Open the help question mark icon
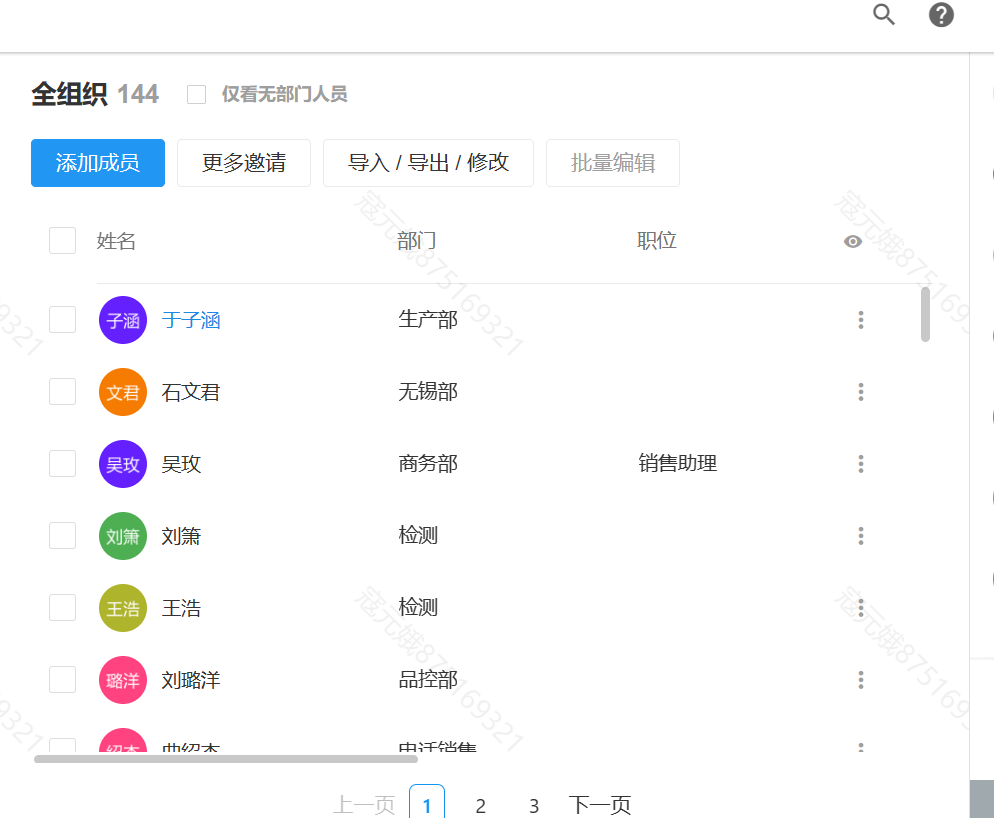Image resolution: width=994 pixels, height=818 pixels. pyautogui.click(x=941, y=15)
